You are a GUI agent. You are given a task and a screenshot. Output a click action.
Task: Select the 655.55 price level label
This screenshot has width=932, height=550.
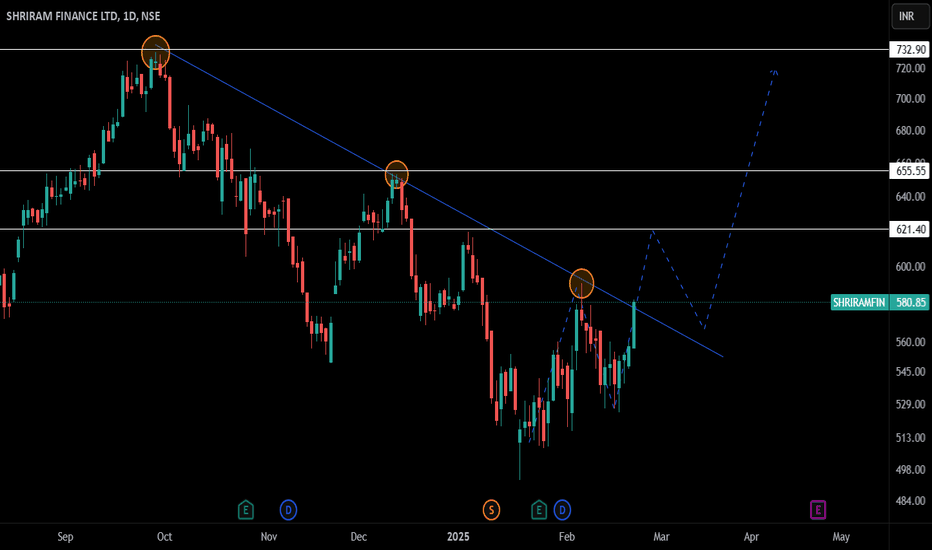(x=909, y=171)
